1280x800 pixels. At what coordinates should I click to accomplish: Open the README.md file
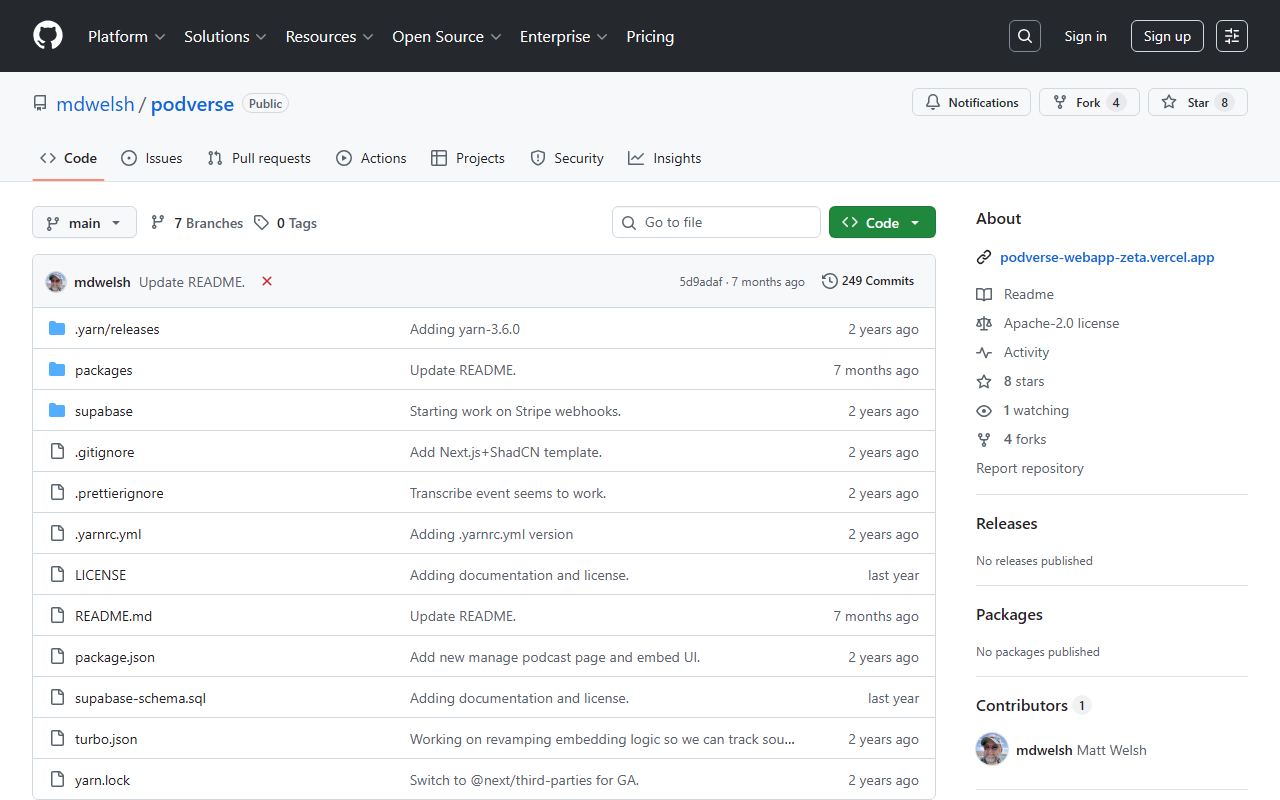tap(113, 616)
